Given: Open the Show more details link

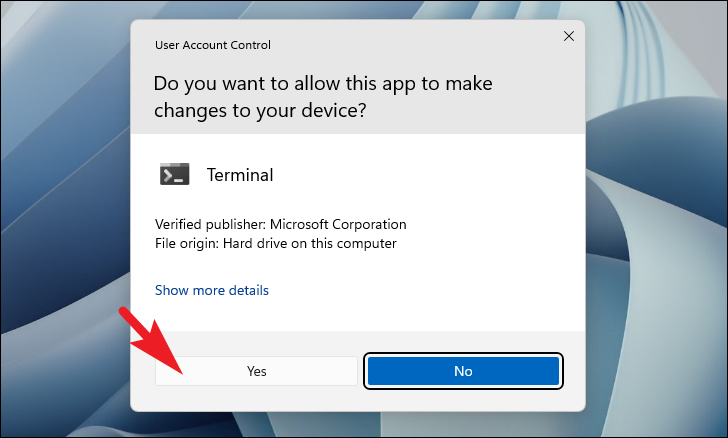Looking at the screenshot, I should tap(212, 290).
